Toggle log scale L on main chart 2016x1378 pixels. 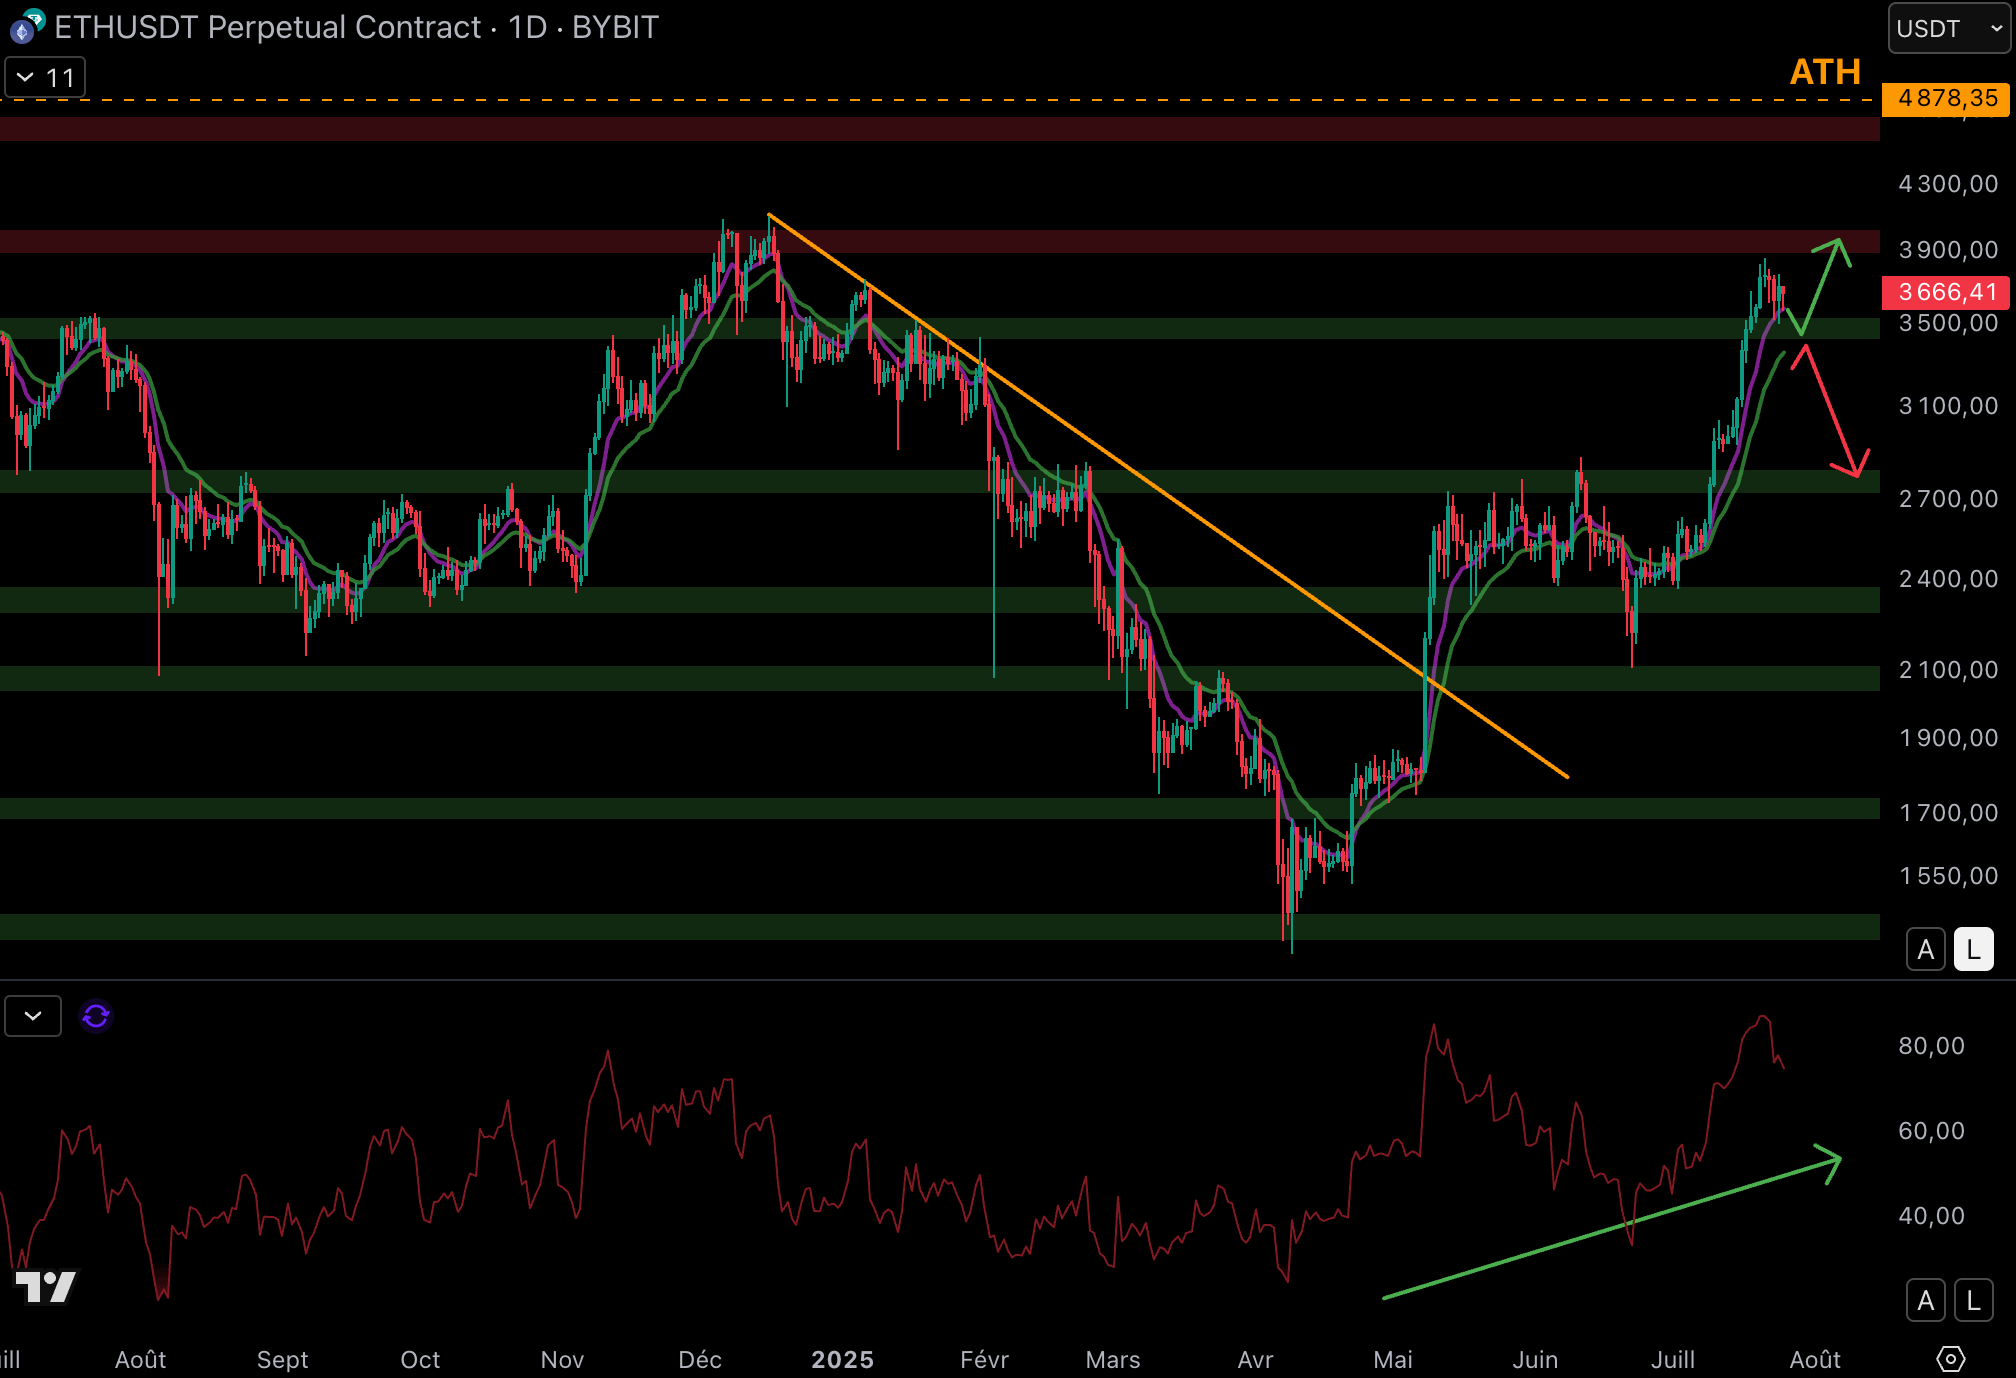coord(1973,949)
